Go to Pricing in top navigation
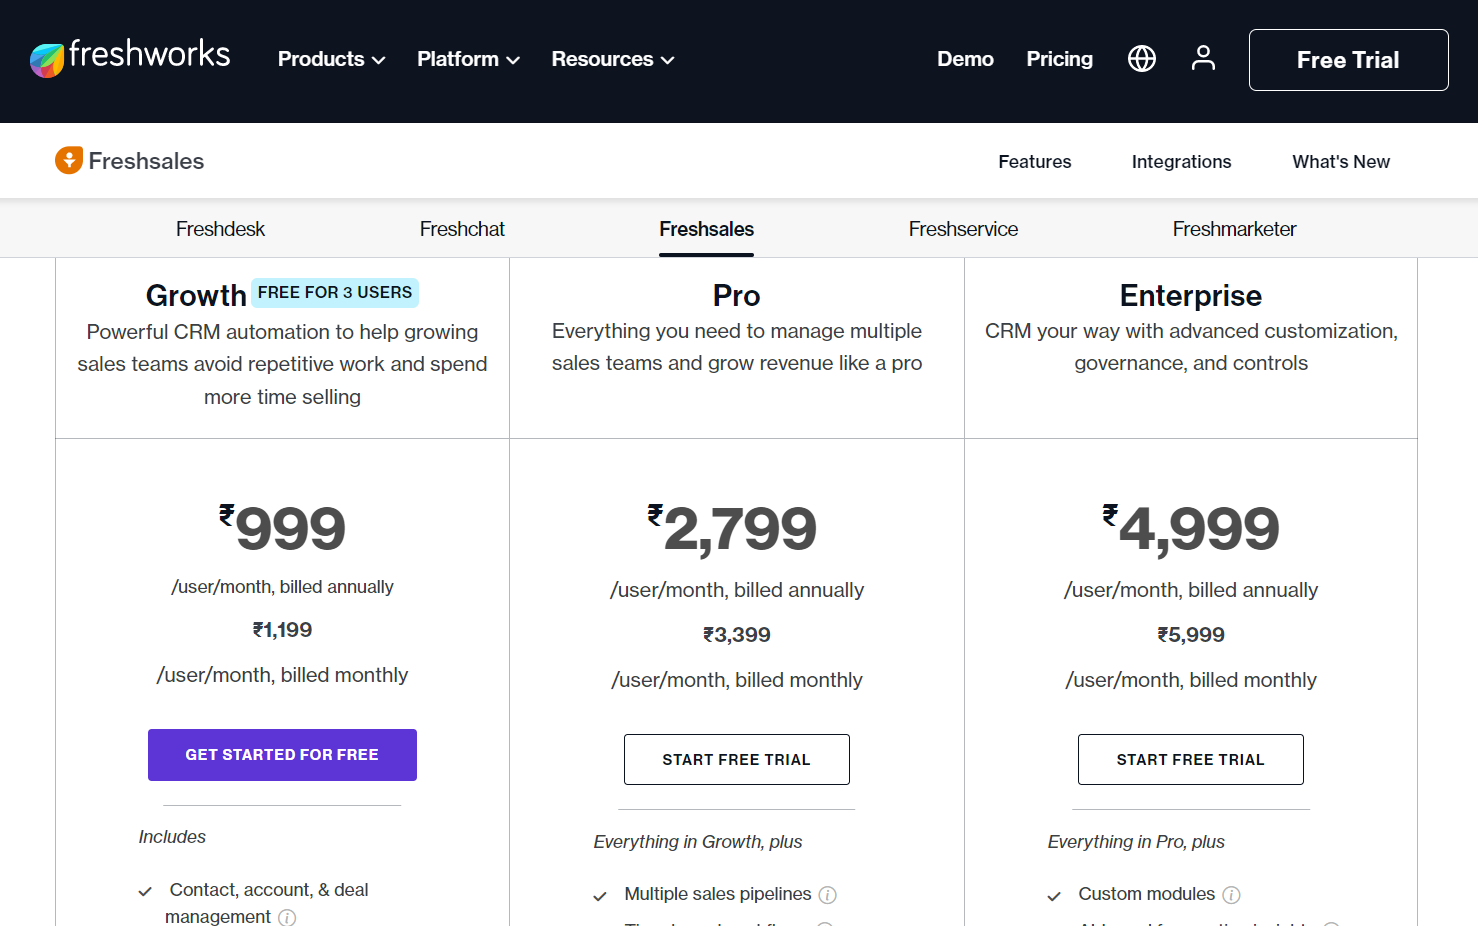Screen dimensions: 1478x926 [x=1059, y=59]
